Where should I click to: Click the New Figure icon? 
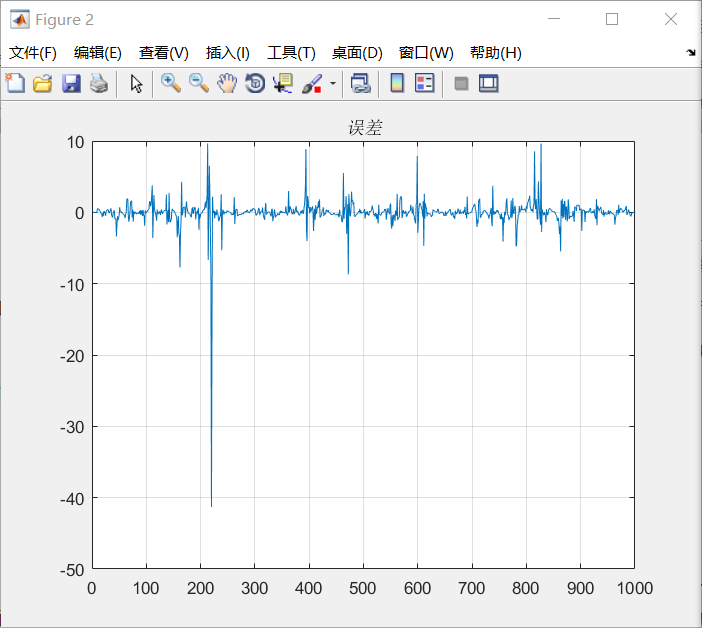[x=15, y=84]
